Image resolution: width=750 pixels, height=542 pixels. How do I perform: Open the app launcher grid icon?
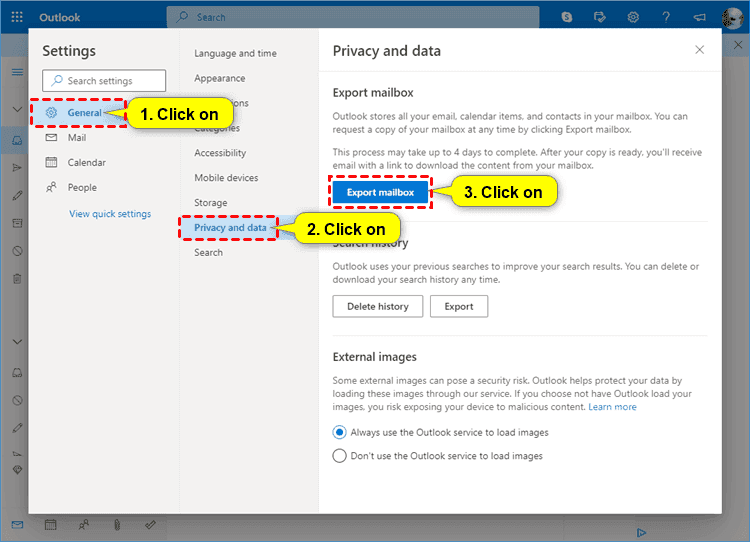17,17
